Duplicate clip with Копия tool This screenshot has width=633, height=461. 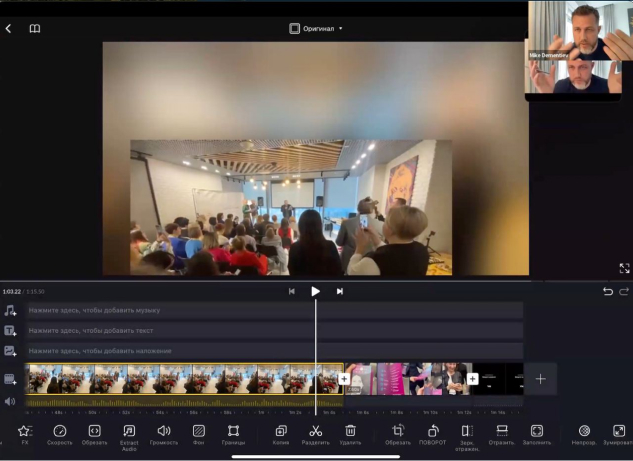tap(281, 435)
